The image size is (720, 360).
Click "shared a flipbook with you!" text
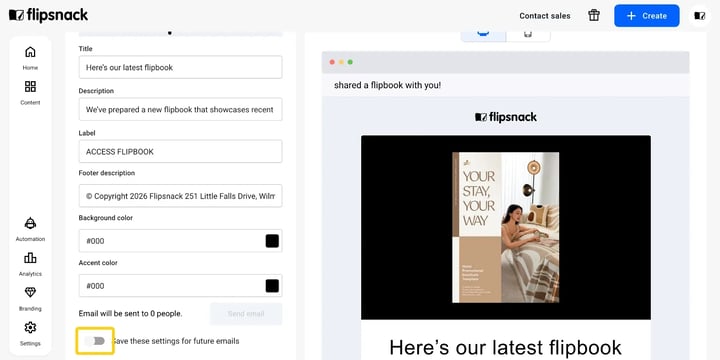pos(388,85)
